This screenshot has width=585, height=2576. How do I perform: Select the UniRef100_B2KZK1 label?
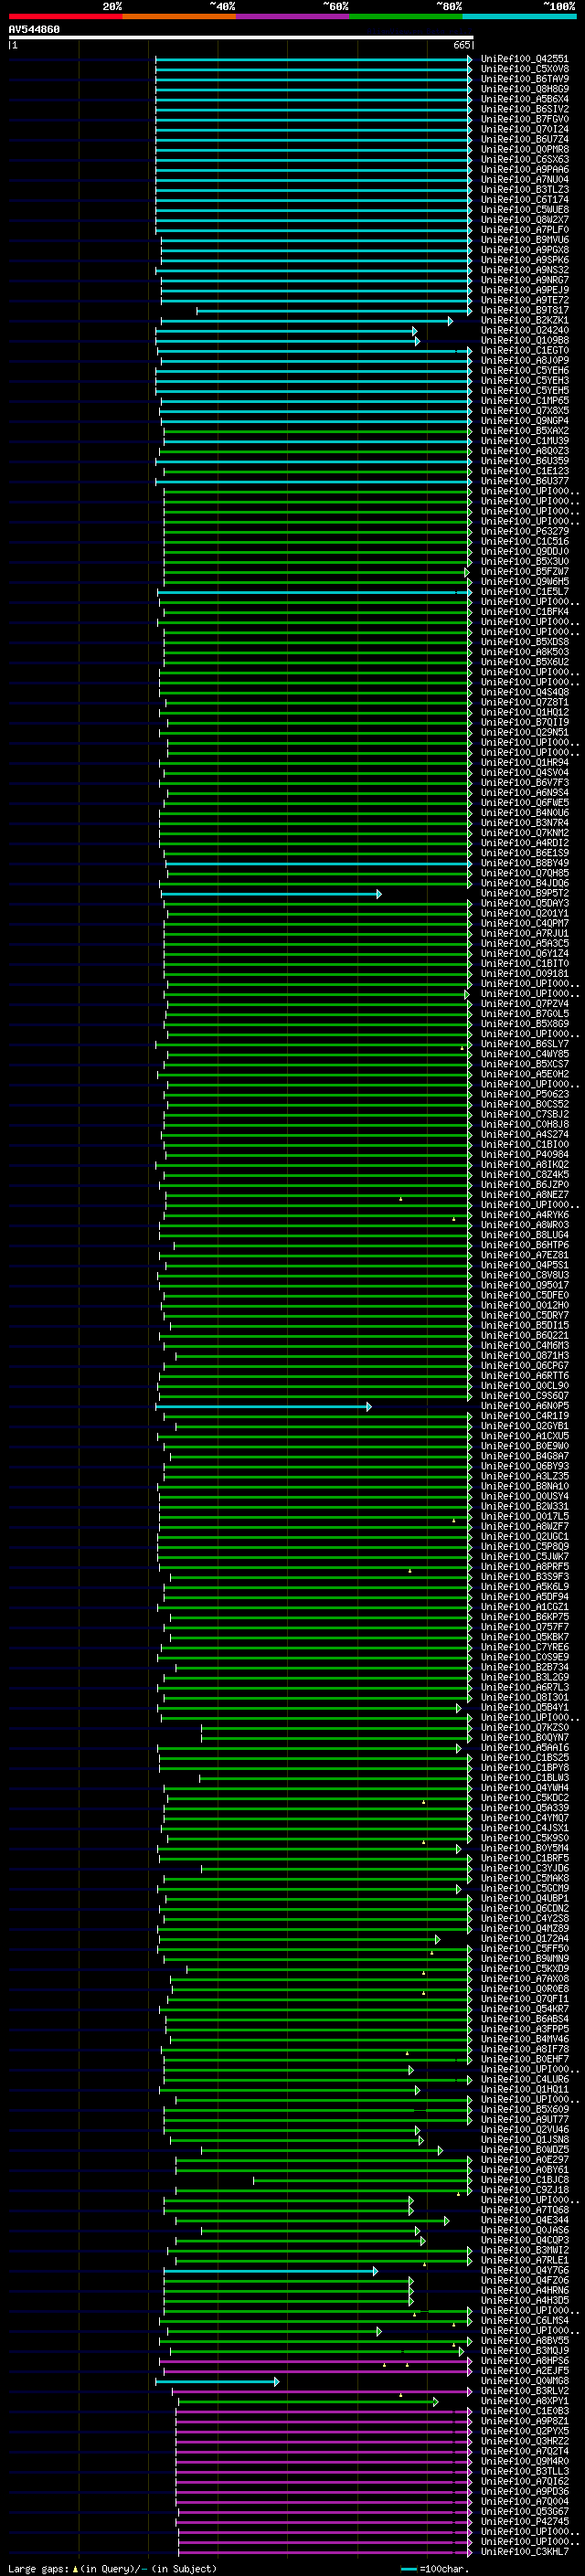(525, 320)
